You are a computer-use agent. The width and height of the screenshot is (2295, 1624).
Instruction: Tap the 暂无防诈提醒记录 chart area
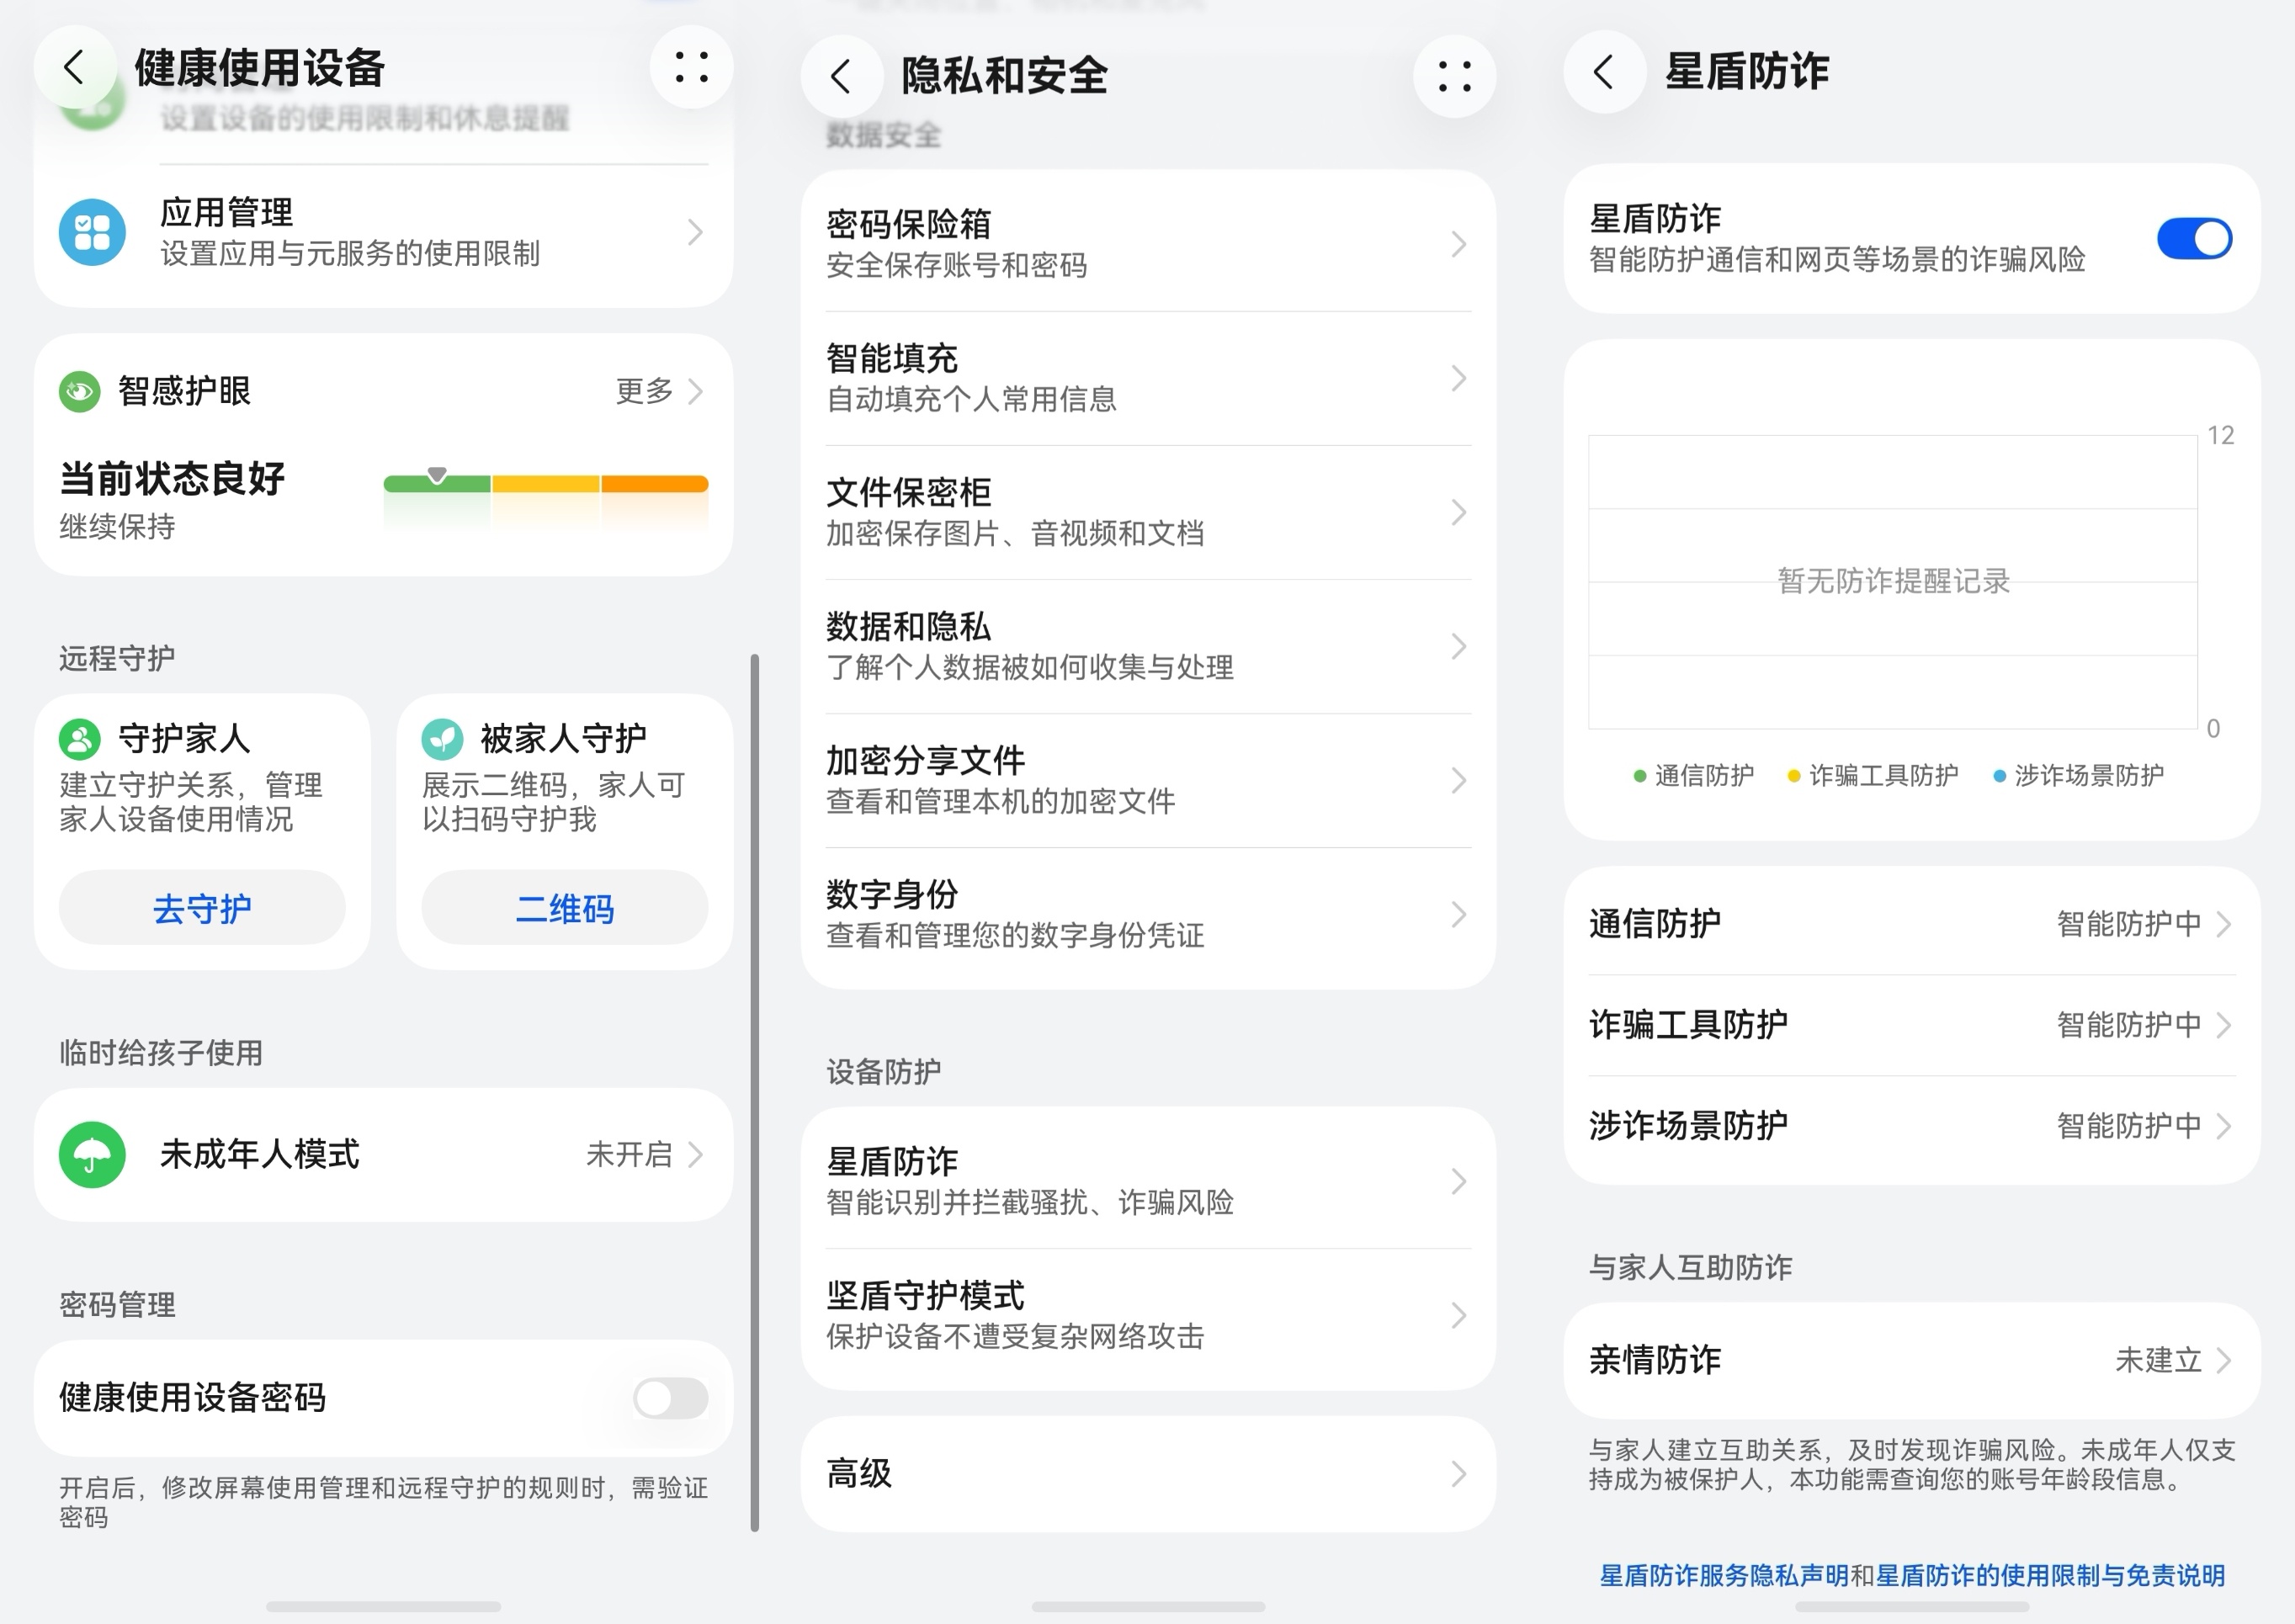[x=1893, y=581]
